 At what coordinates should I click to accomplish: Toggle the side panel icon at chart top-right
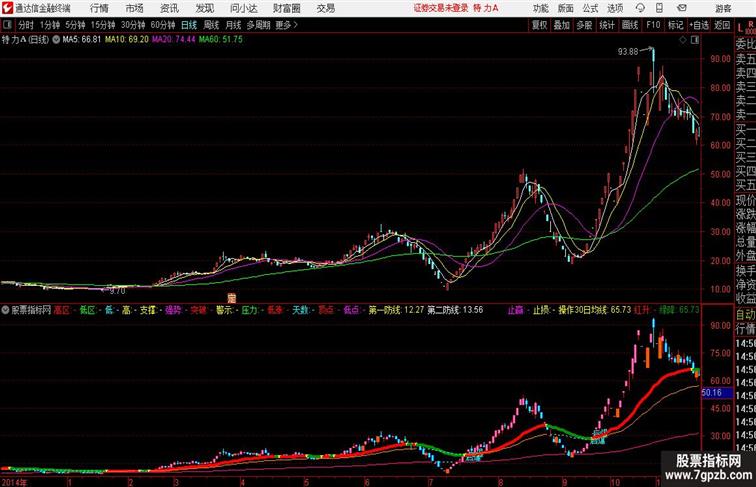[695, 40]
